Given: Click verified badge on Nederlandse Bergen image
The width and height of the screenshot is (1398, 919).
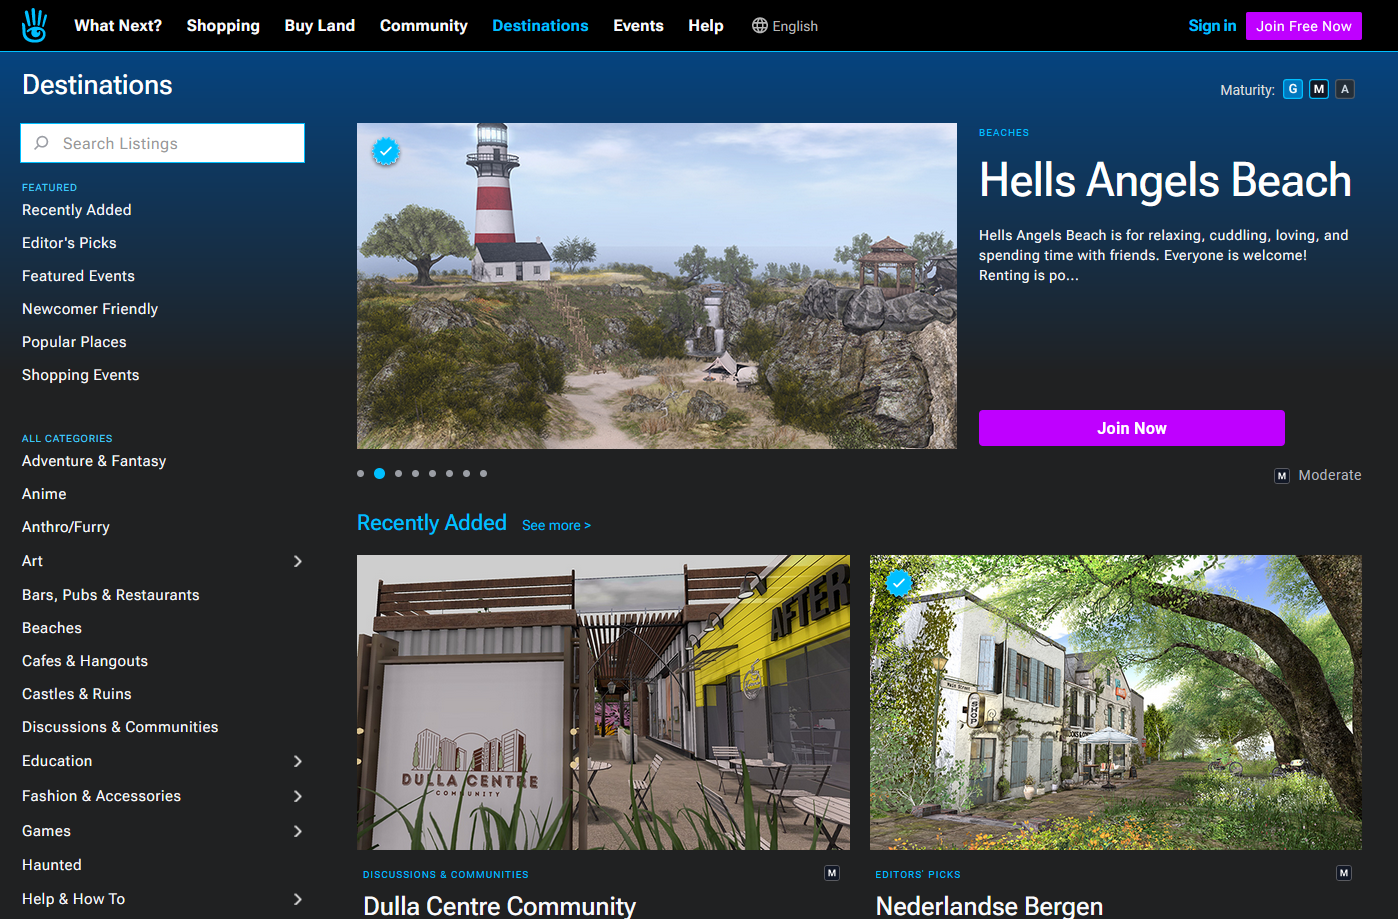Looking at the screenshot, I should (x=899, y=582).
